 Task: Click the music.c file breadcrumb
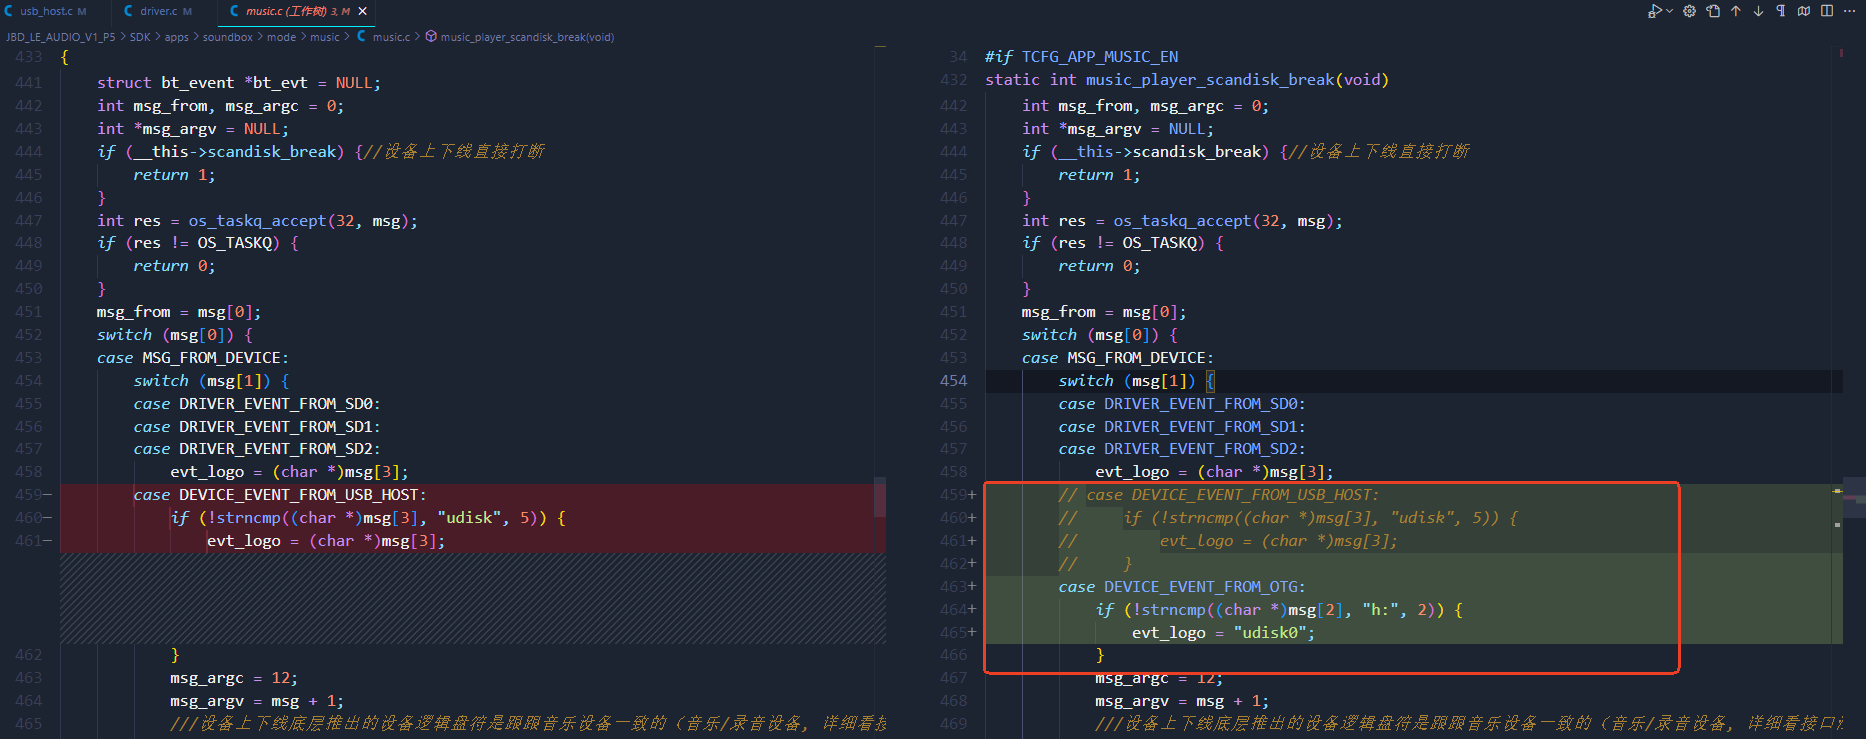coord(384,37)
